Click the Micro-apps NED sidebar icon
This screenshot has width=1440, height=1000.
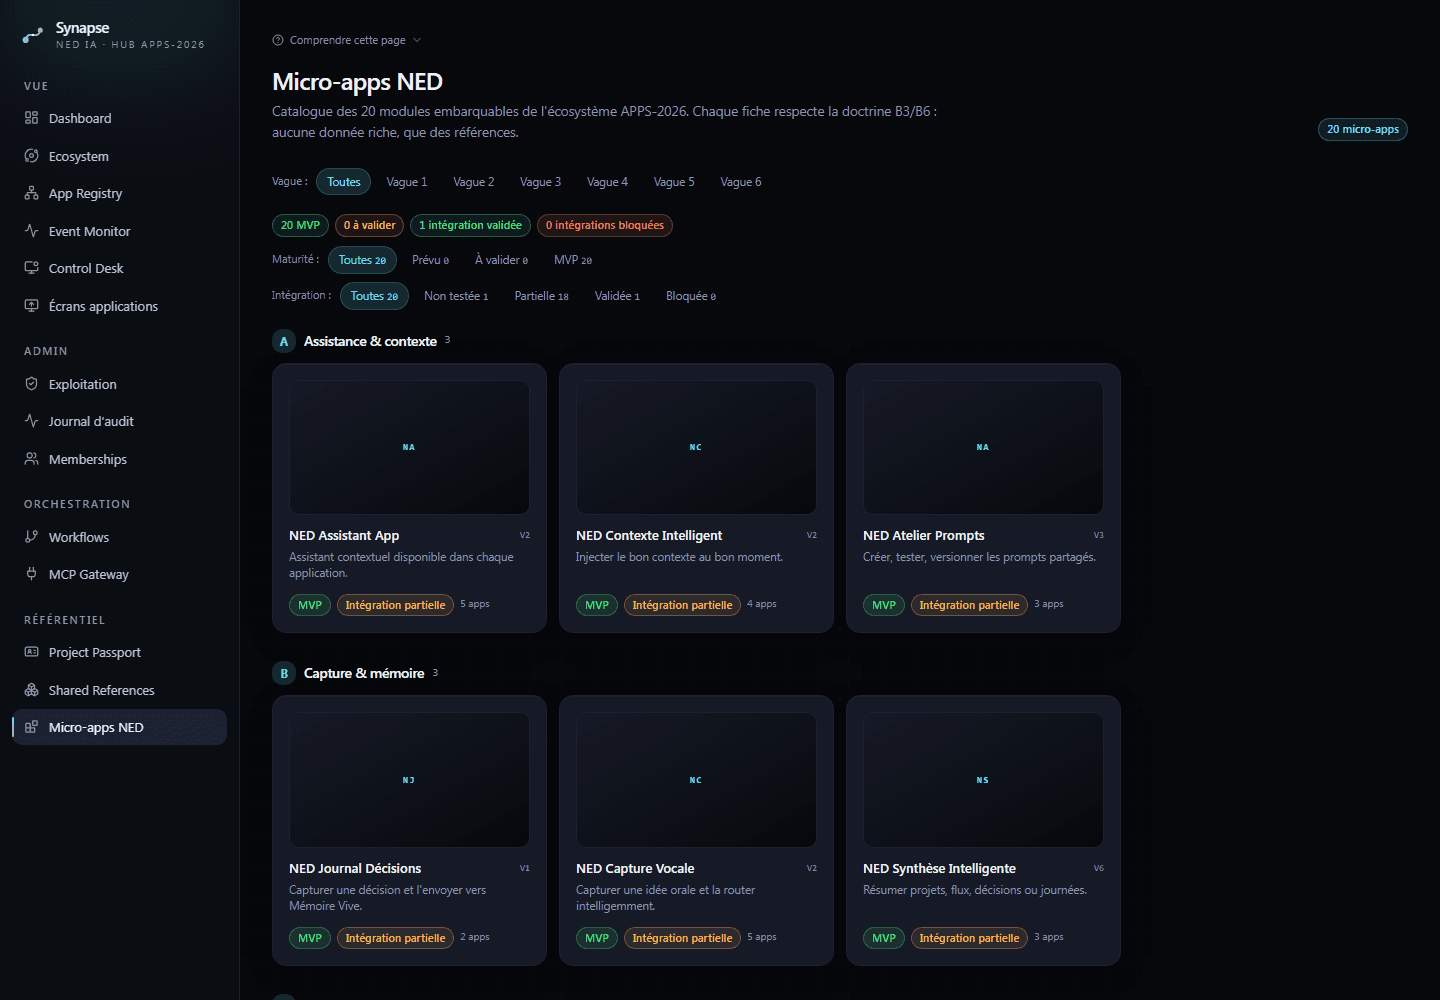click(x=31, y=727)
